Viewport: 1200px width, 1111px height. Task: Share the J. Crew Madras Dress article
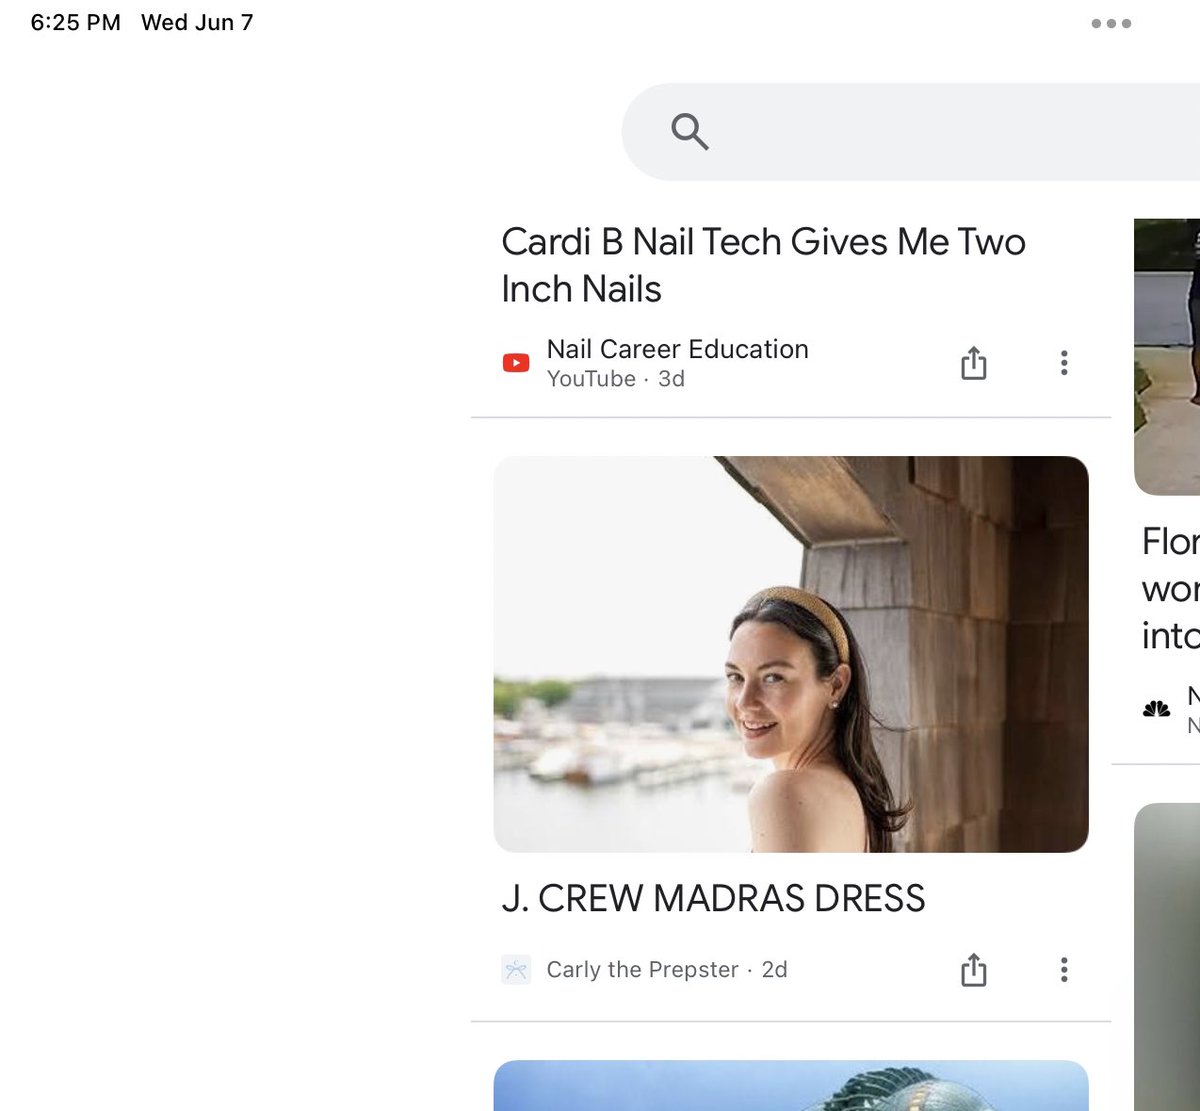973,970
